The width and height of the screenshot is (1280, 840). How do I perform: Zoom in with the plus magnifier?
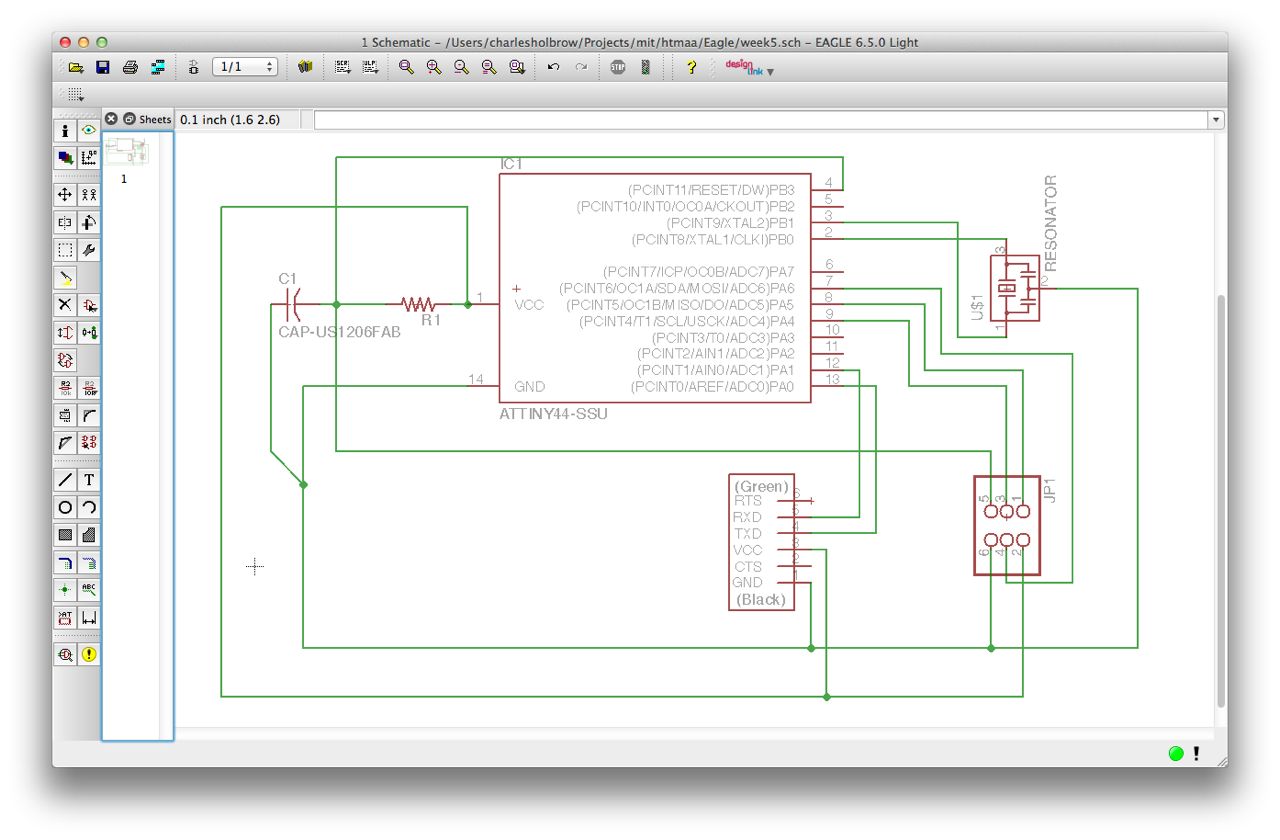point(433,67)
